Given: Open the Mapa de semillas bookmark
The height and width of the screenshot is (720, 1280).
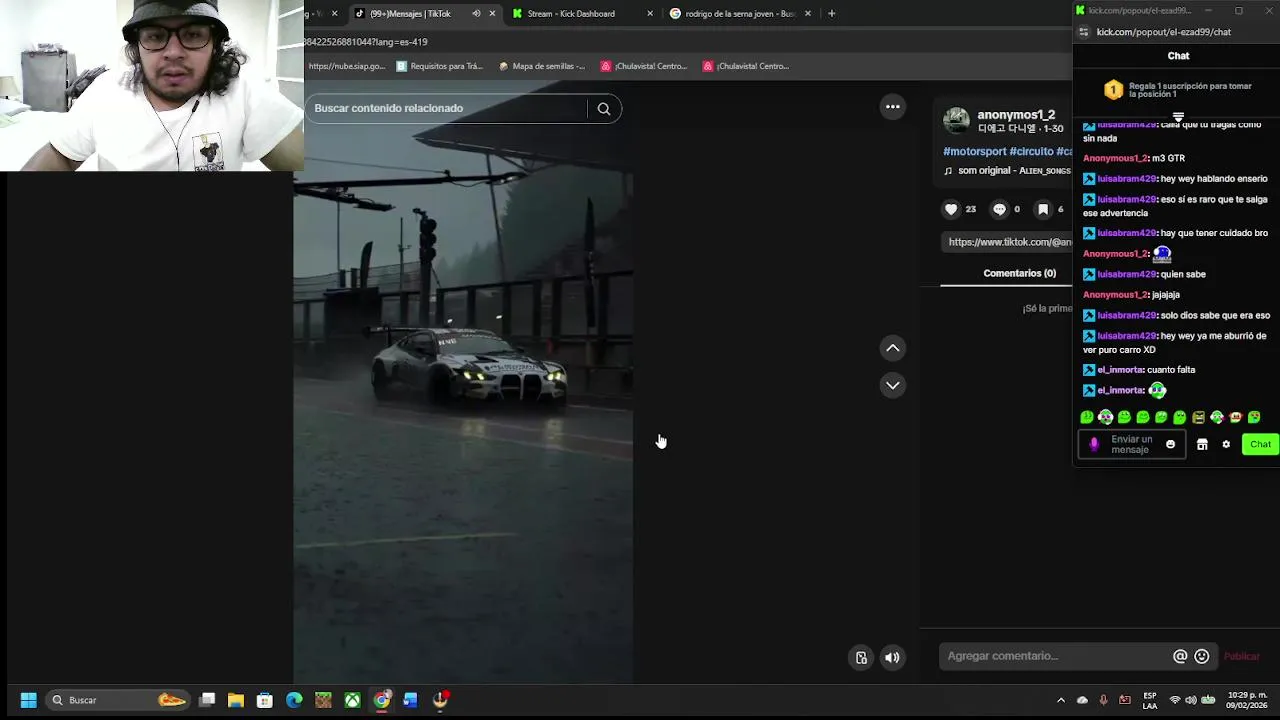Looking at the screenshot, I should pyautogui.click(x=541, y=66).
